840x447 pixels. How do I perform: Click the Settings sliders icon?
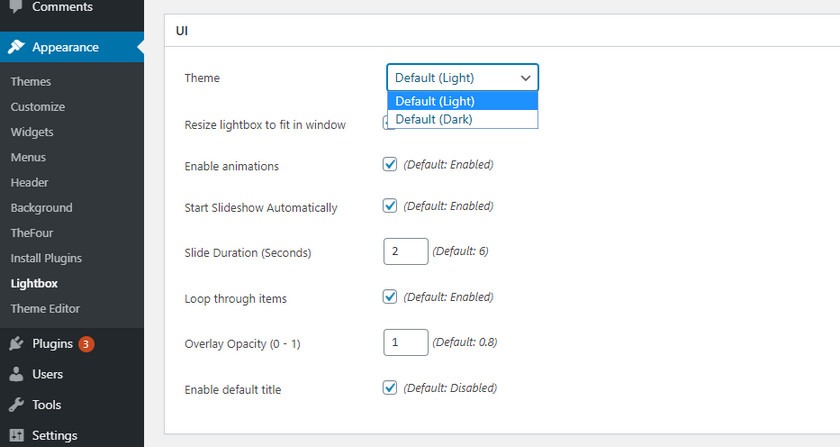point(17,436)
